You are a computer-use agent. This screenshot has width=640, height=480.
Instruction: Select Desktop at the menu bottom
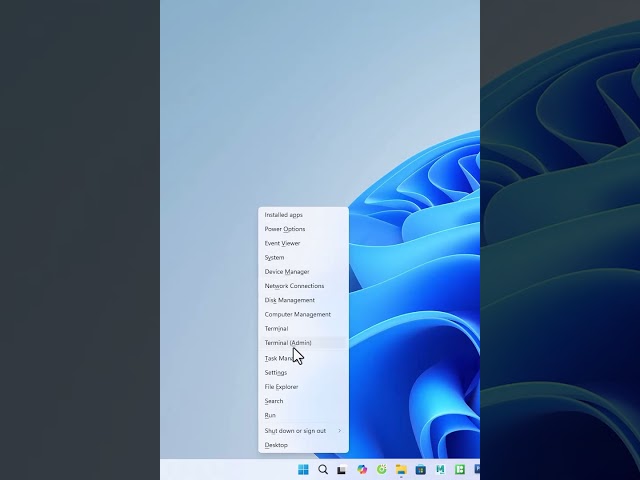[x=303, y=445]
